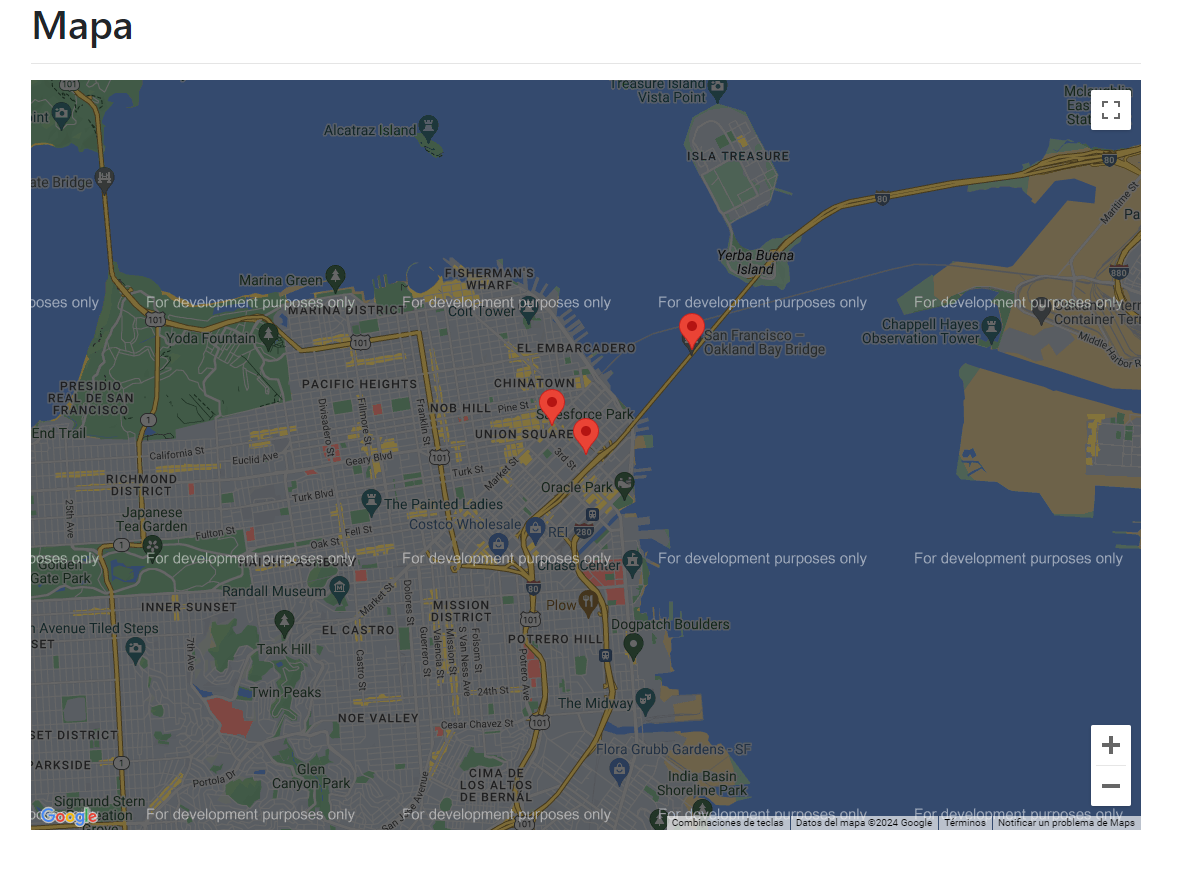Open the Chase Center venue icon
The height and width of the screenshot is (873, 1183).
632,561
